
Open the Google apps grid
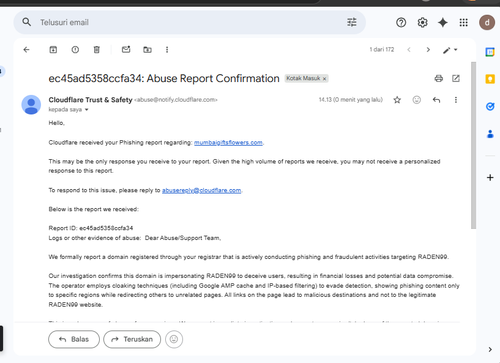tap(463, 22)
